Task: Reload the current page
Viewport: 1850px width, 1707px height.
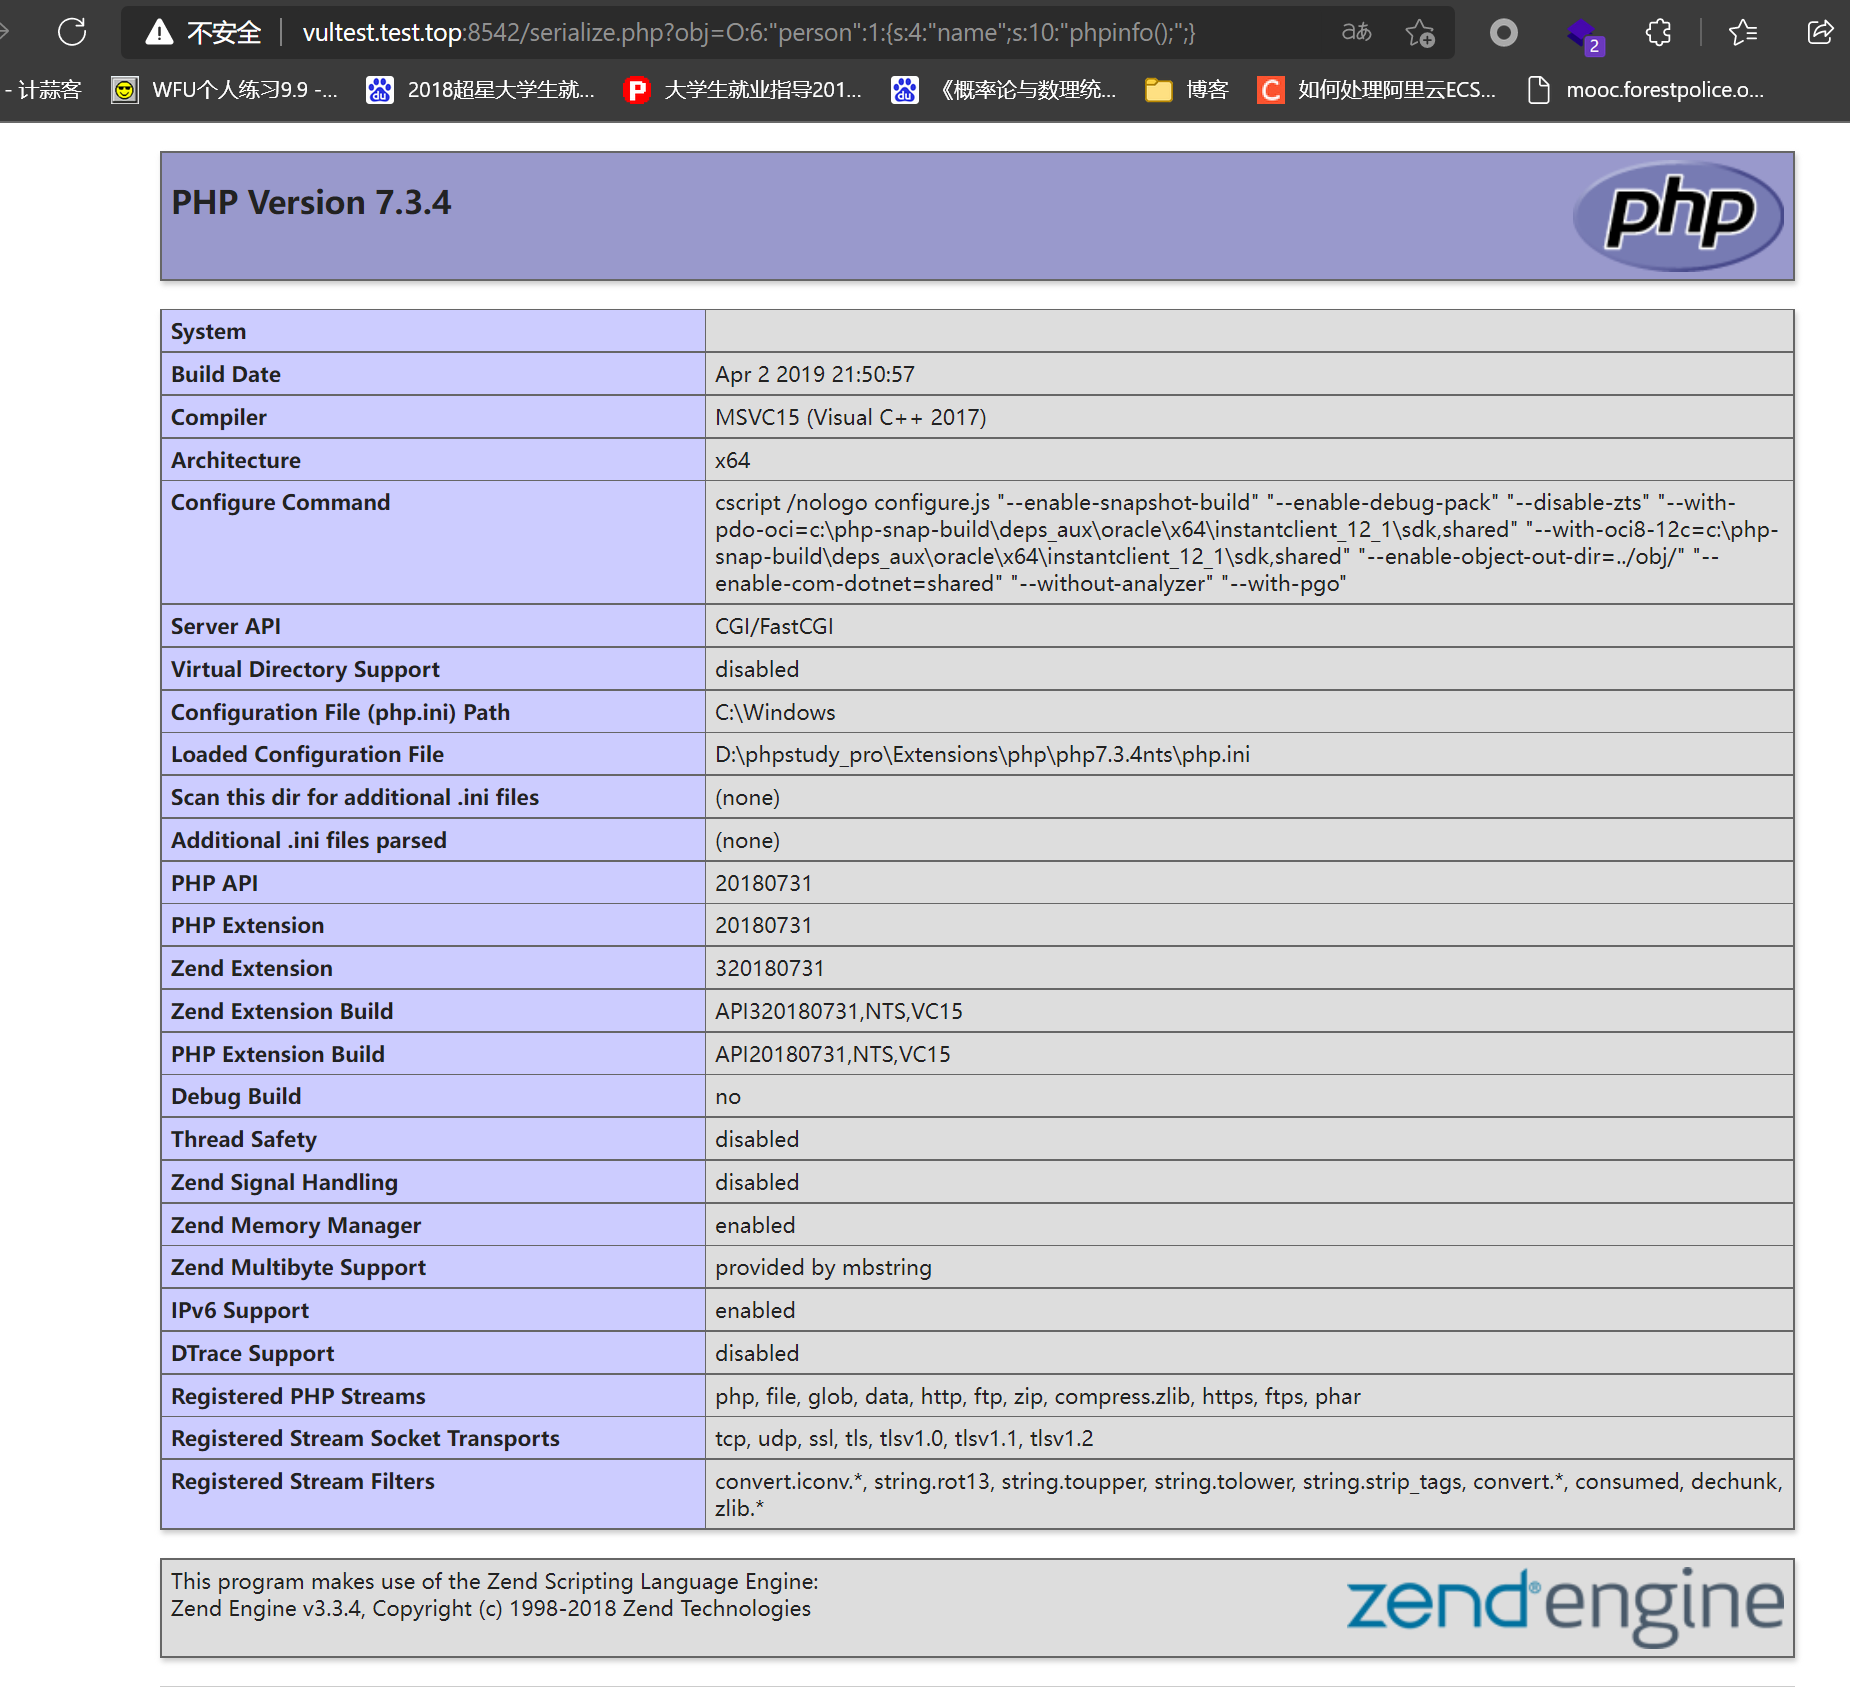Action: click(x=70, y=31)
